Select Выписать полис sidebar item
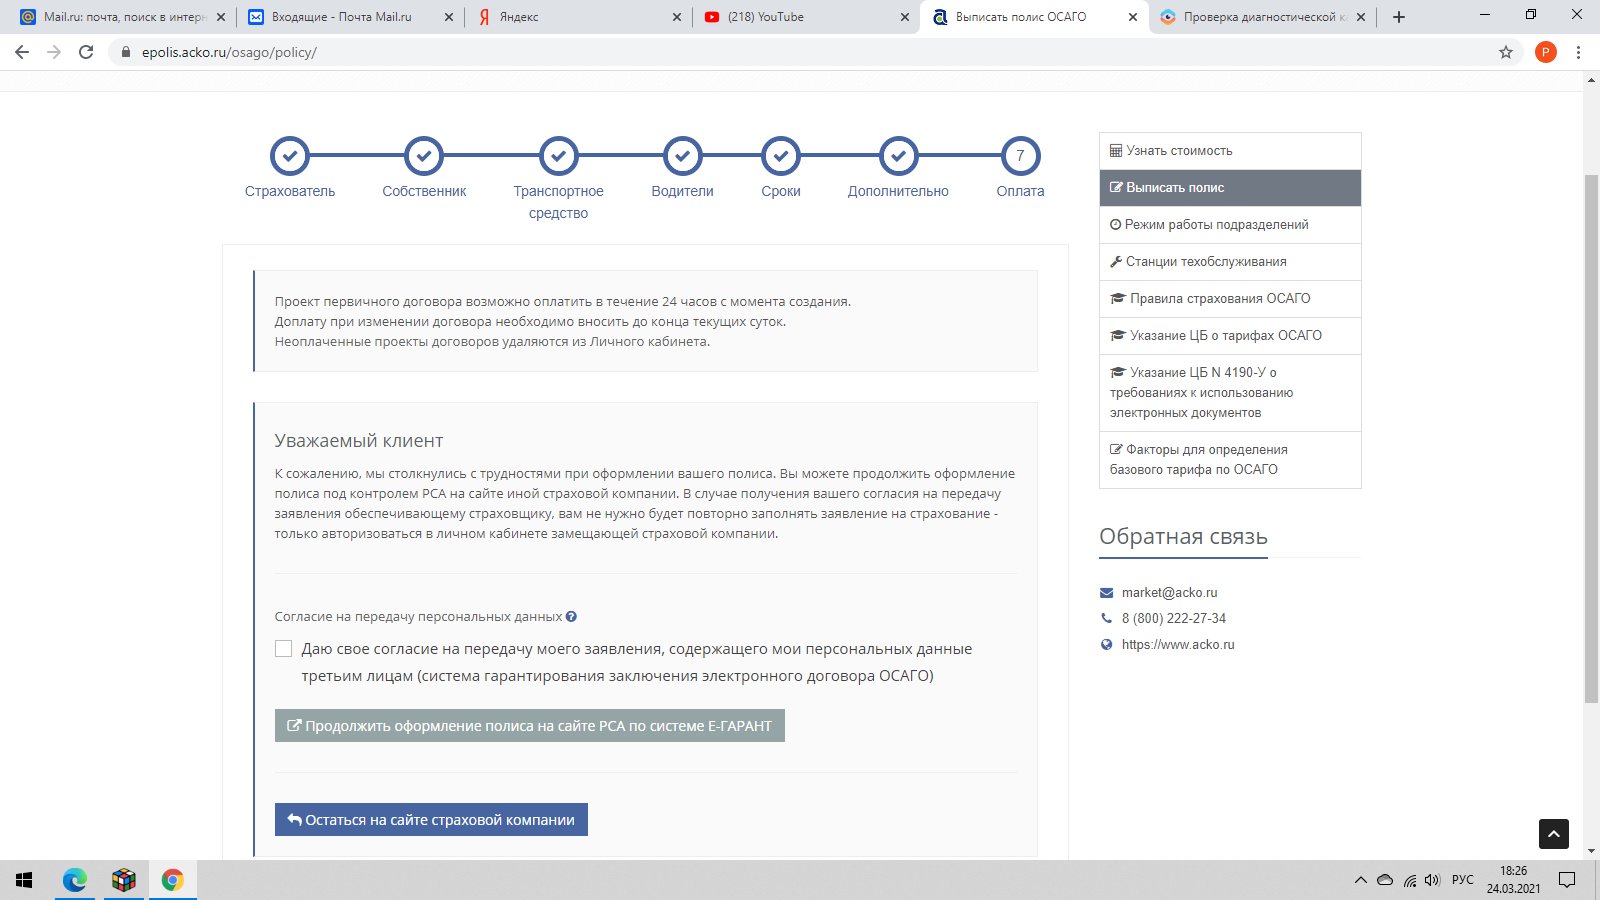Screen dimensions: 1600x900 click(x=1230, y=188)
